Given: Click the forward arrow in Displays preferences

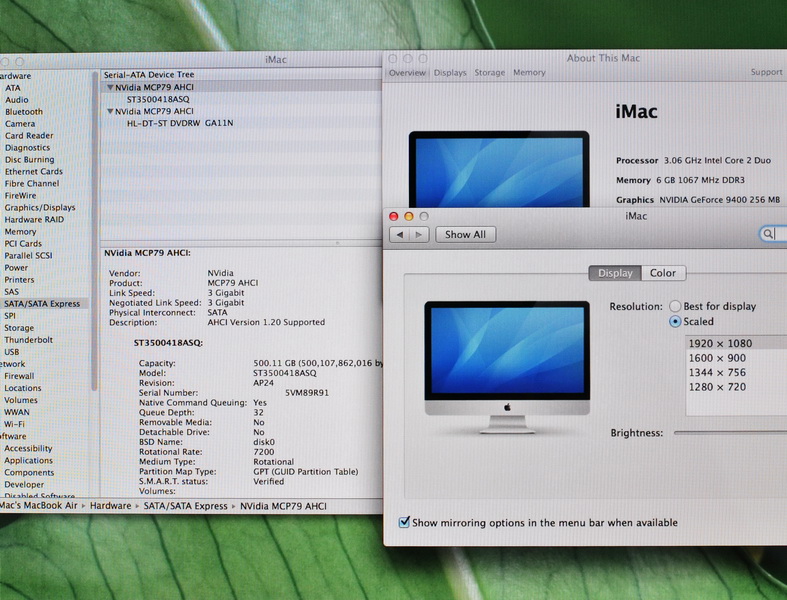Looking at the screenshot, I should tap(419, 234).
